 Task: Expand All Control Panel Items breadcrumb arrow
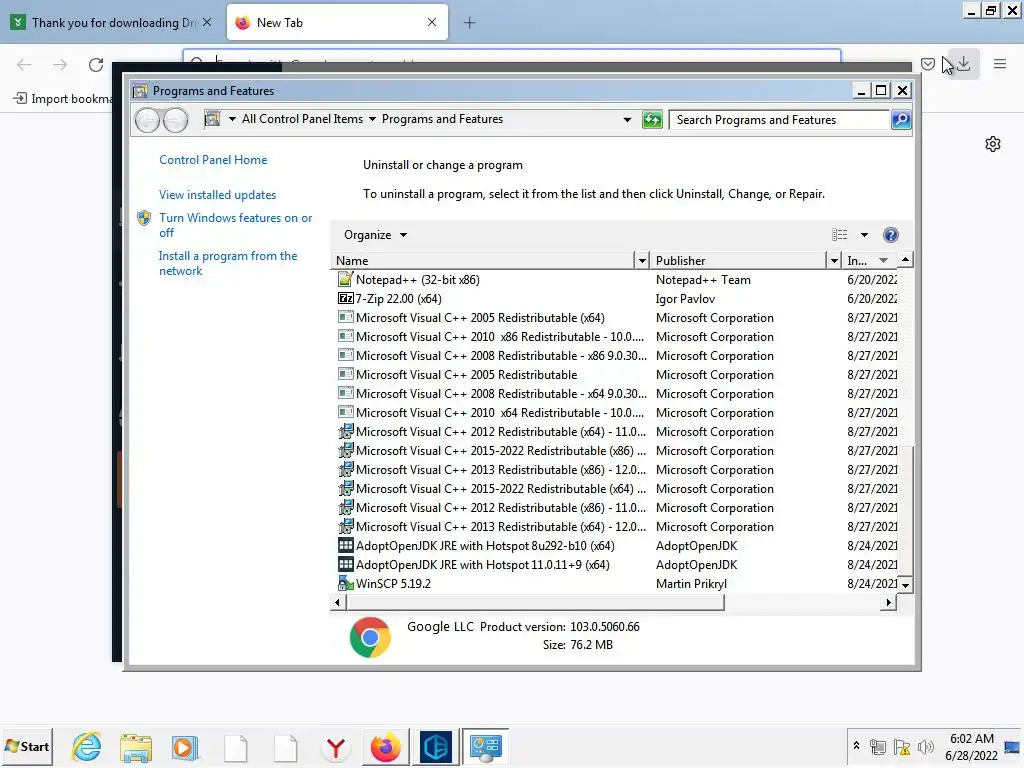pos(372,119)
